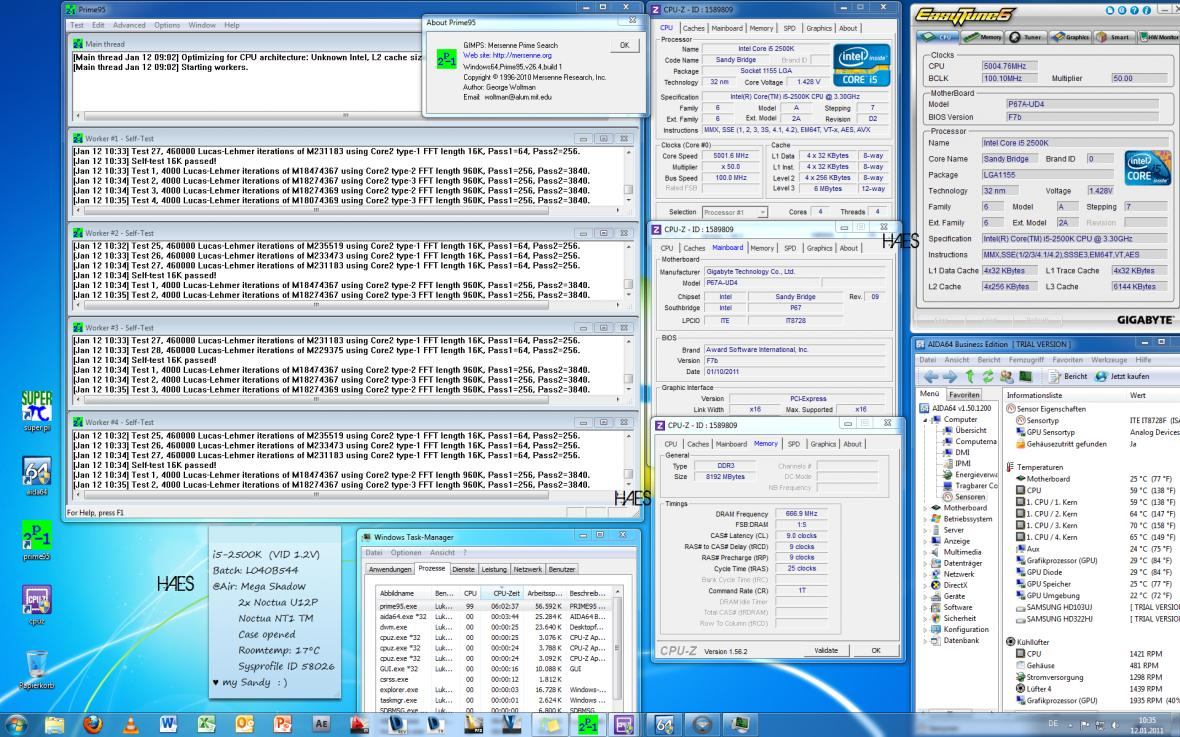The height and width of the screenshot is (737, 1180).
Task: Click Worker #1 horizontal scrollbar
Action: click(x=348, y=210)
